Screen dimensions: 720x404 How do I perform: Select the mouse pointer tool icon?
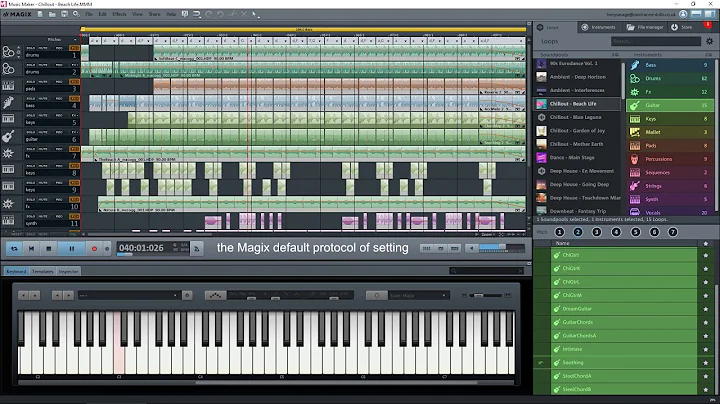tap(255, 15)
